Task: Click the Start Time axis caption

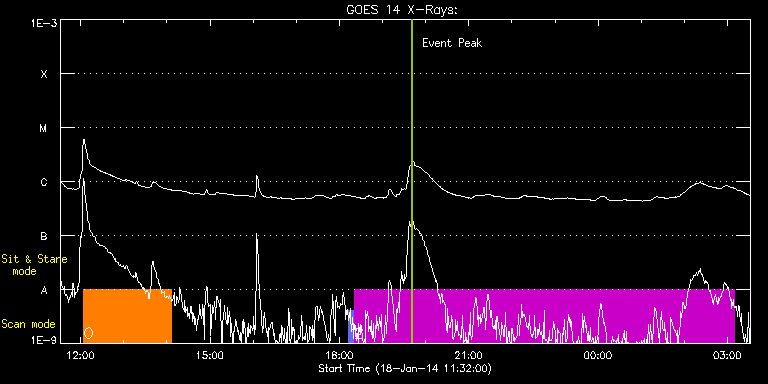Action: click(x=405, y=368)
